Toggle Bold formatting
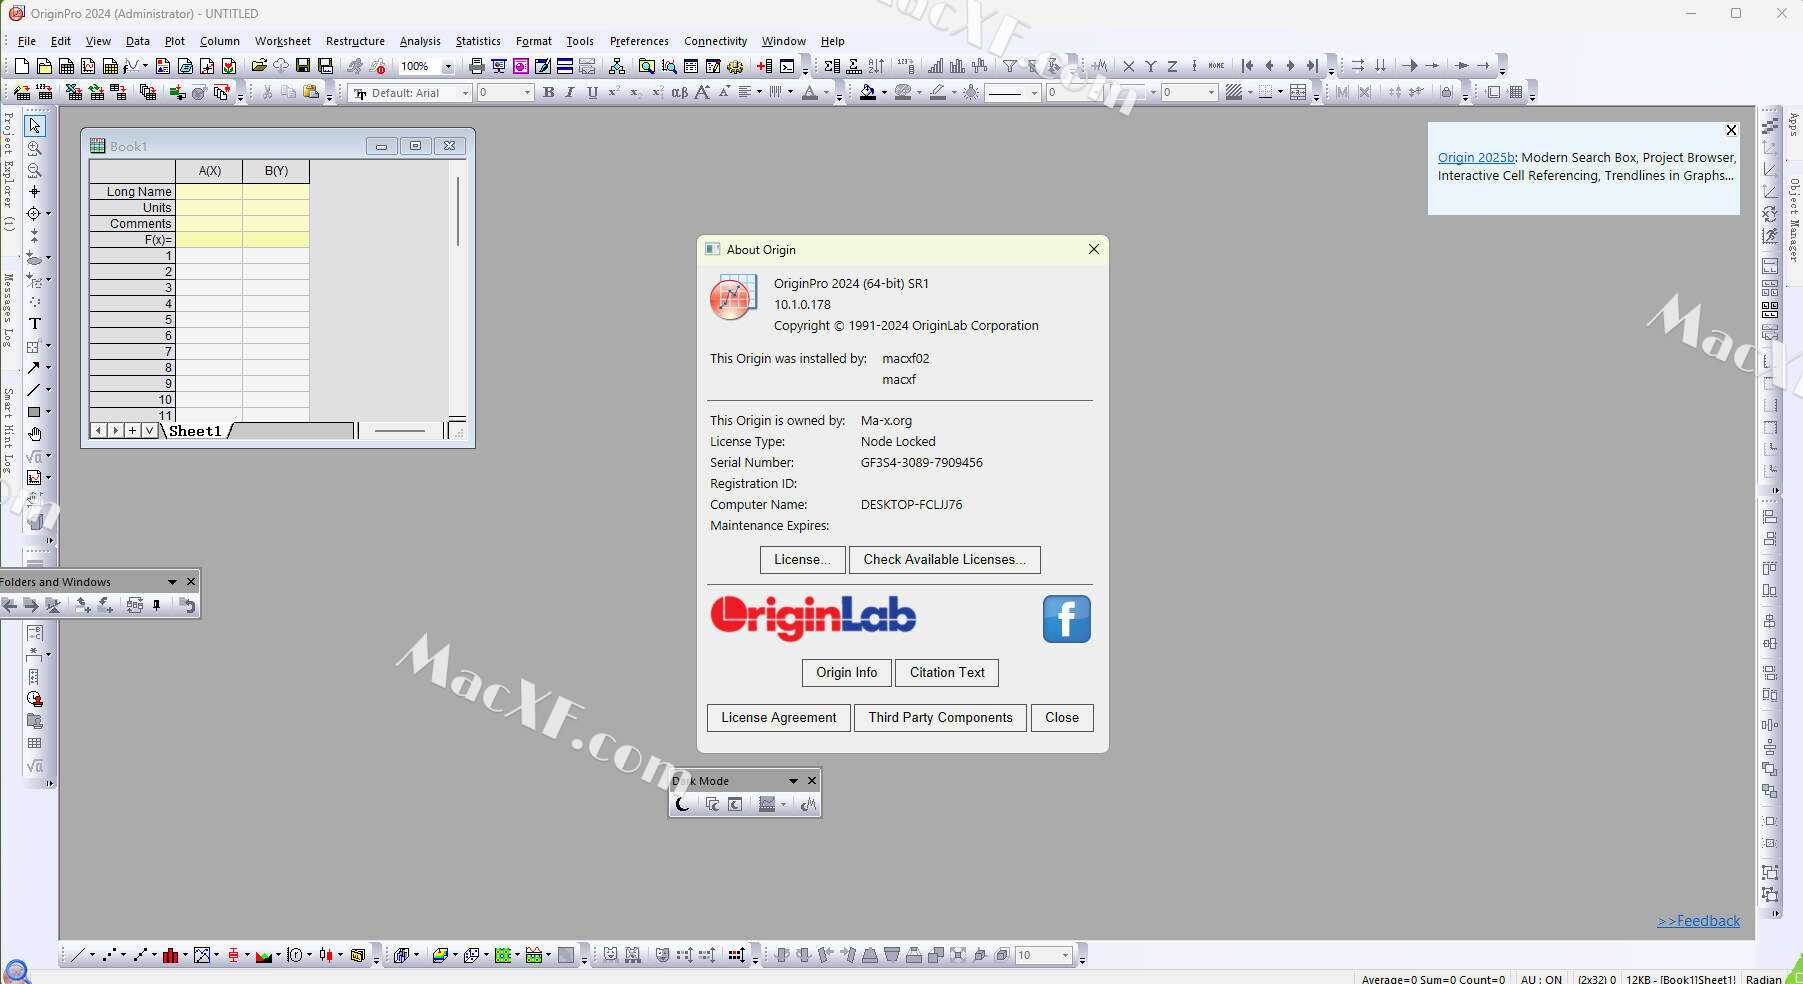1803x984 pixels. point(548,93)
